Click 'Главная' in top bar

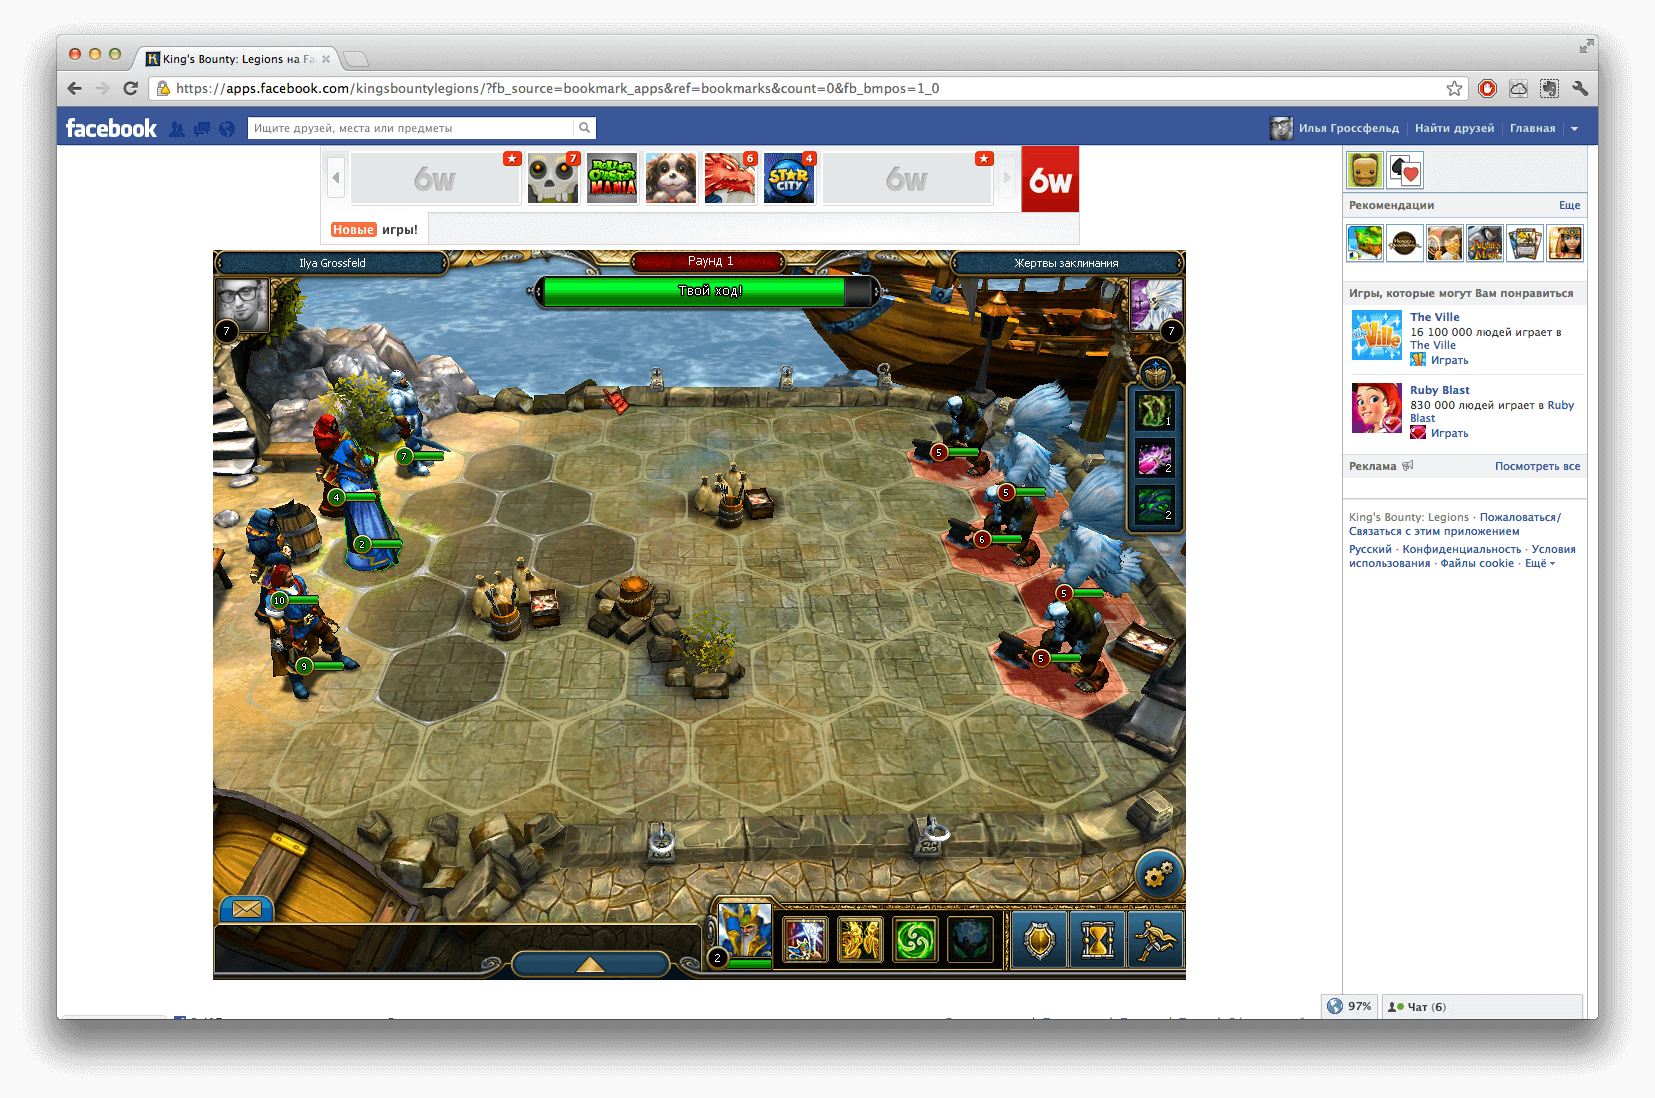[1532, 128]
